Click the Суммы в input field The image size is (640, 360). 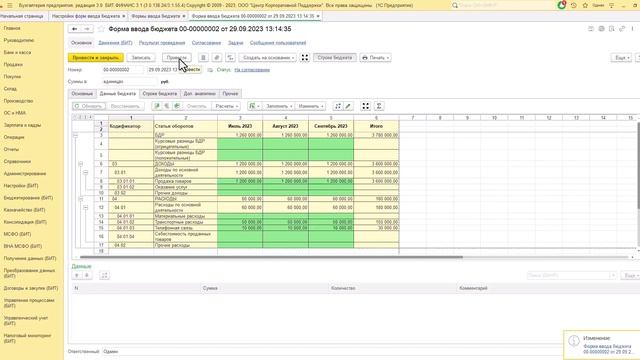tap(129, 82)
